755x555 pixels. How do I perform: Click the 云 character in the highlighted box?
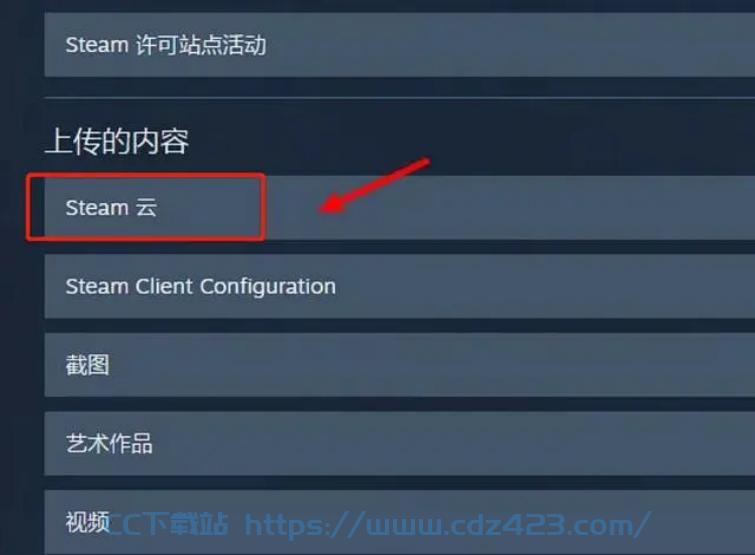146,207
